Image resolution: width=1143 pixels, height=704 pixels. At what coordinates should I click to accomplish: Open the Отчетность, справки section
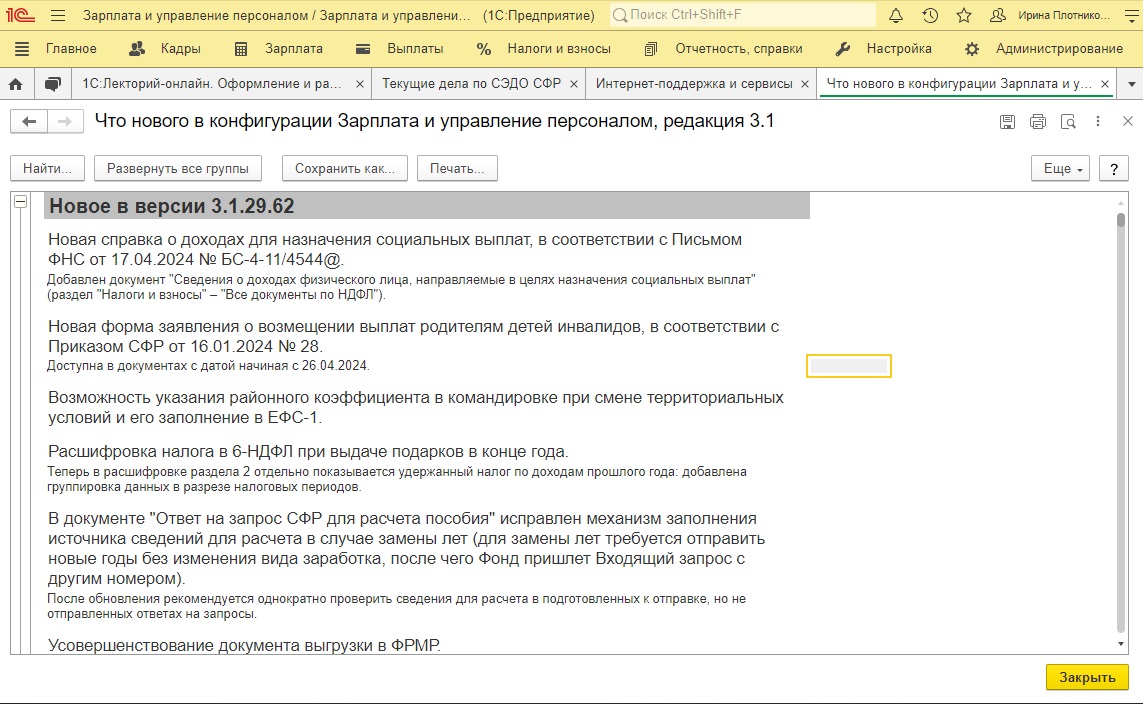coord(738,49)
